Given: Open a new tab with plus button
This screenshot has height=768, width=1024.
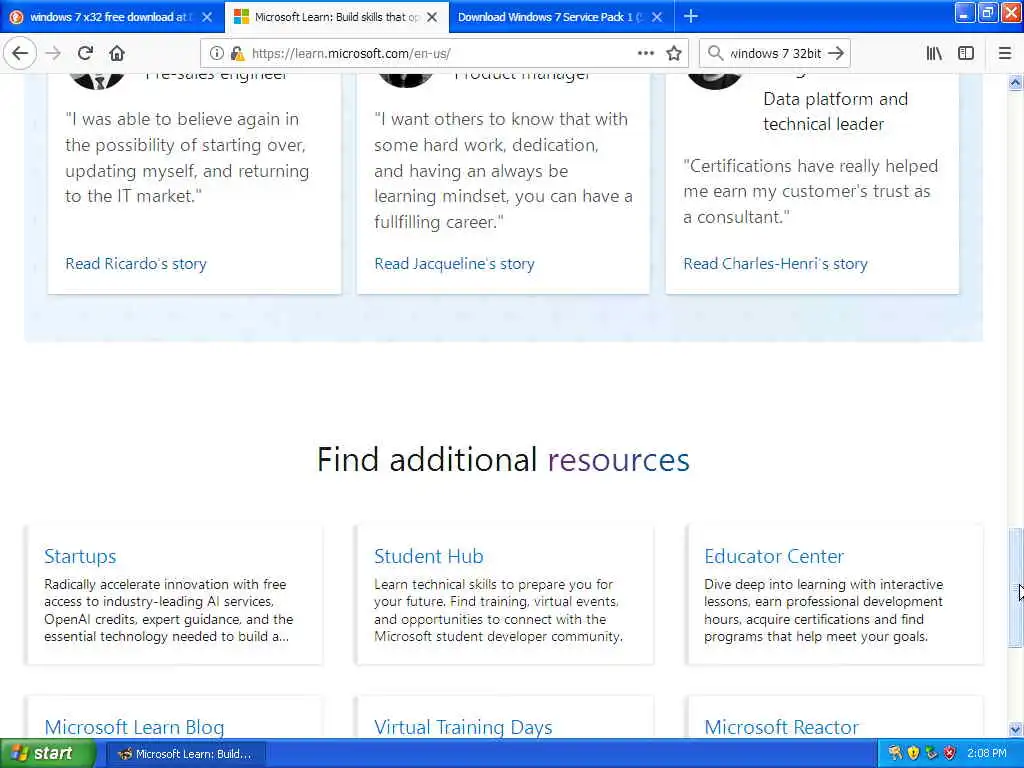Looking at the screenshot, I should 690,16.
